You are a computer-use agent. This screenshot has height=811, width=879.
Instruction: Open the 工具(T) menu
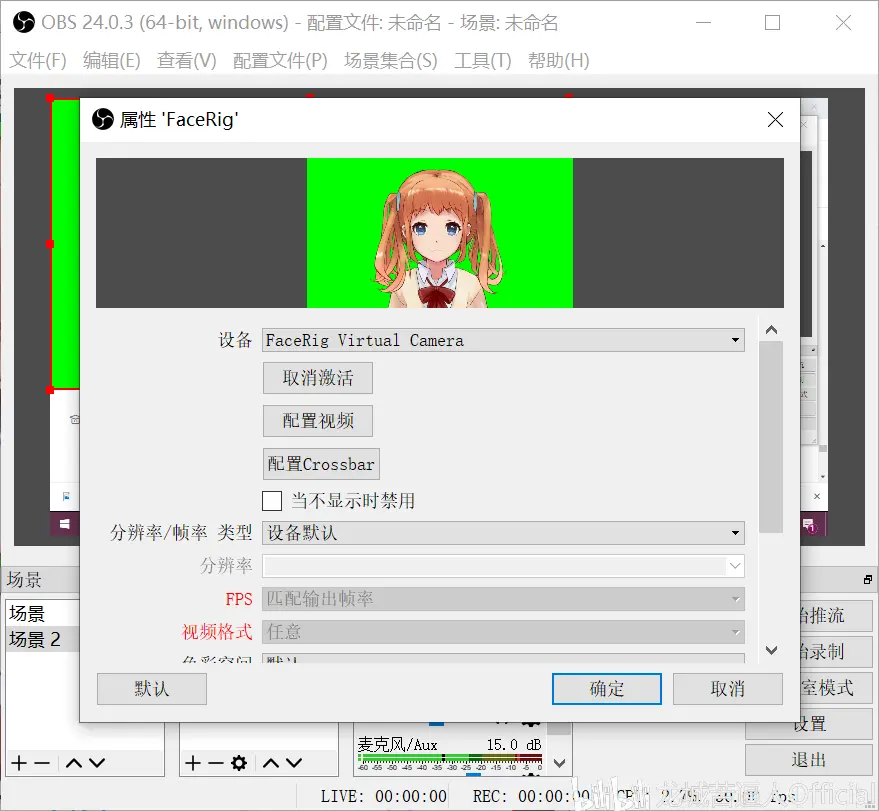click(x=483, y=60)
